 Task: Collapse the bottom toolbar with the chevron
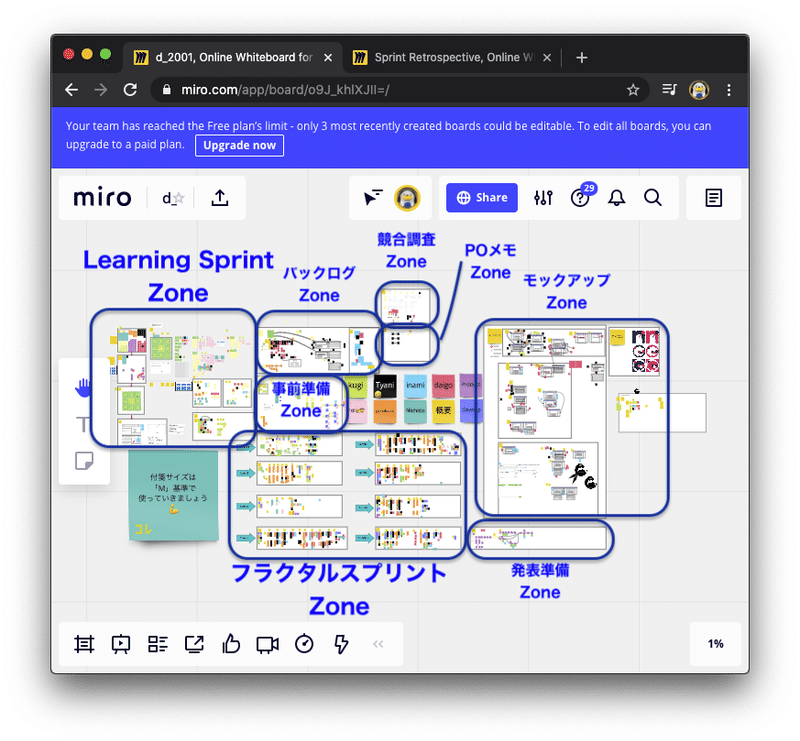pos(378,644)
